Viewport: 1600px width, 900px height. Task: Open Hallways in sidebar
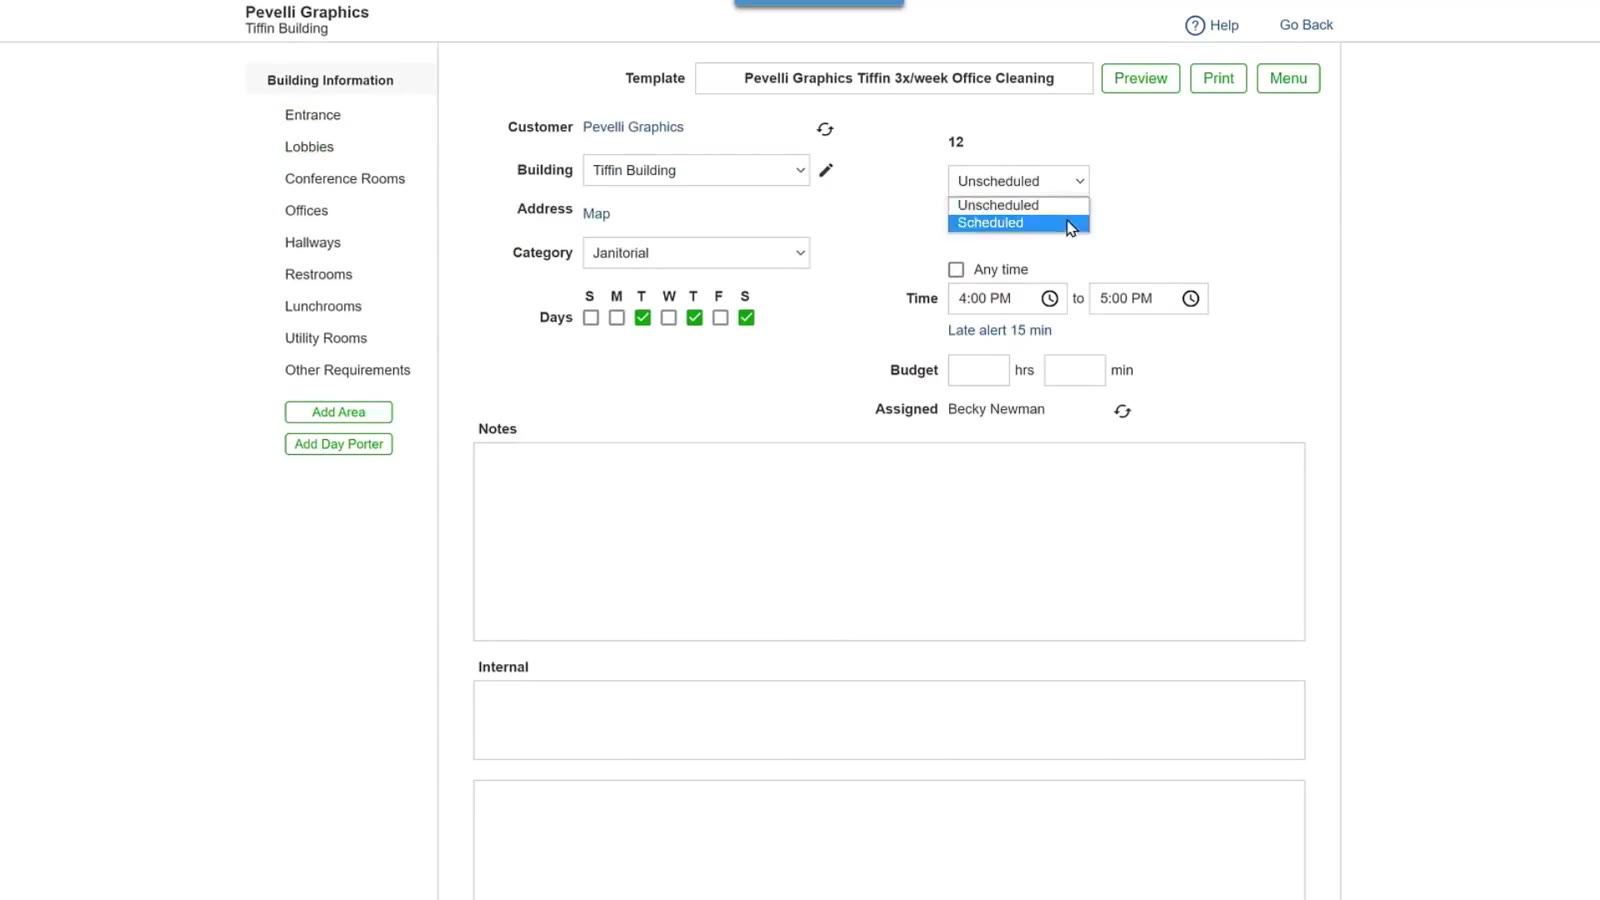point(313,243)
